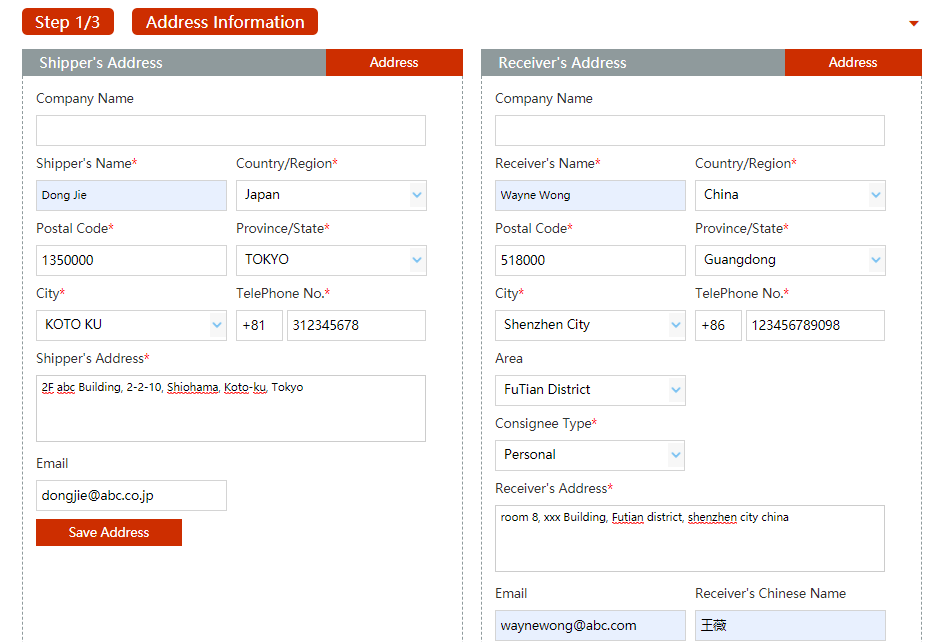Click the Shipper's Company Name field
This screenshot has width=948, height=642.
click(230, 130)
